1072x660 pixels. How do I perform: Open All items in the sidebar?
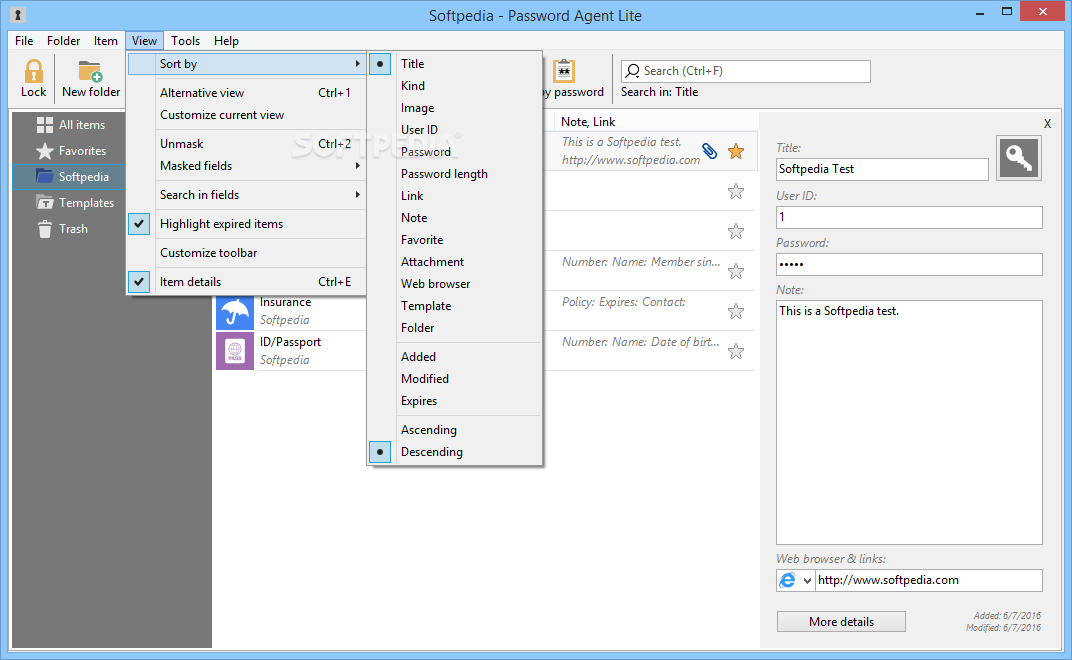click(70, 124)
